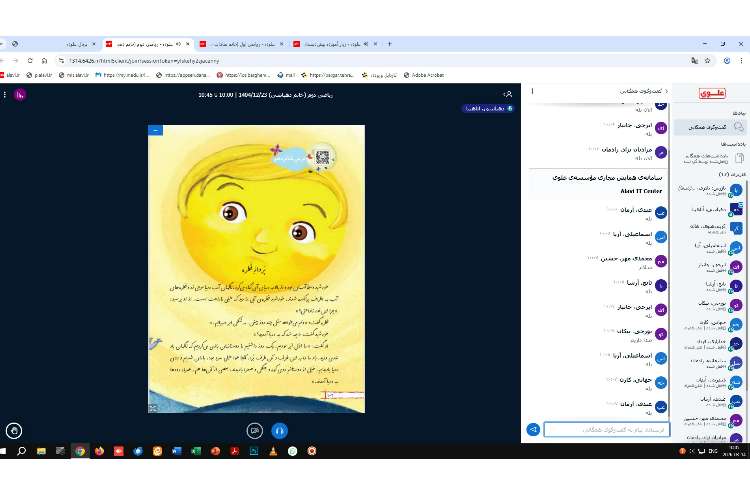
Task: Go to the browser home page
Action: point(44,61)
